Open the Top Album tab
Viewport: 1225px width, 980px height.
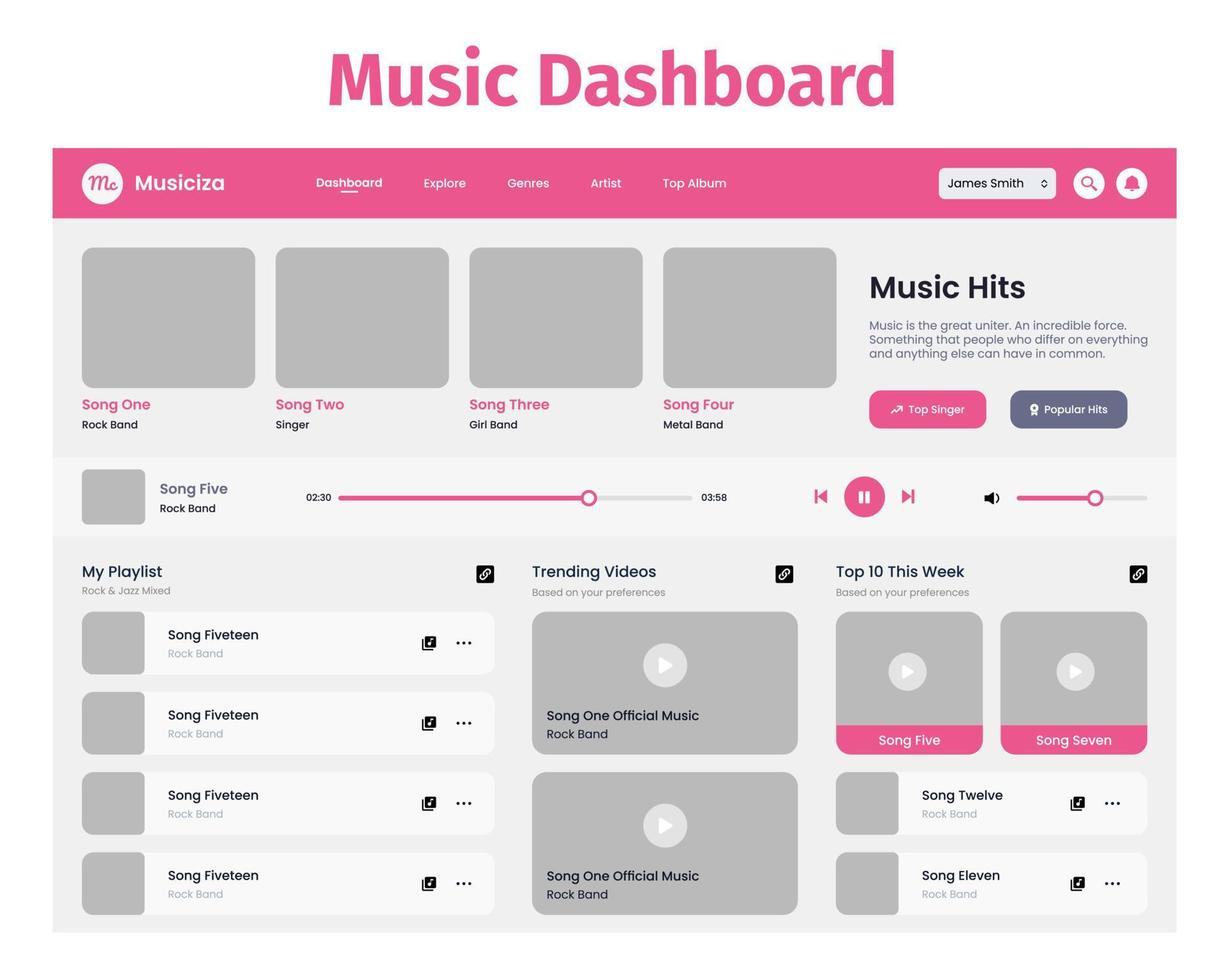695,184
